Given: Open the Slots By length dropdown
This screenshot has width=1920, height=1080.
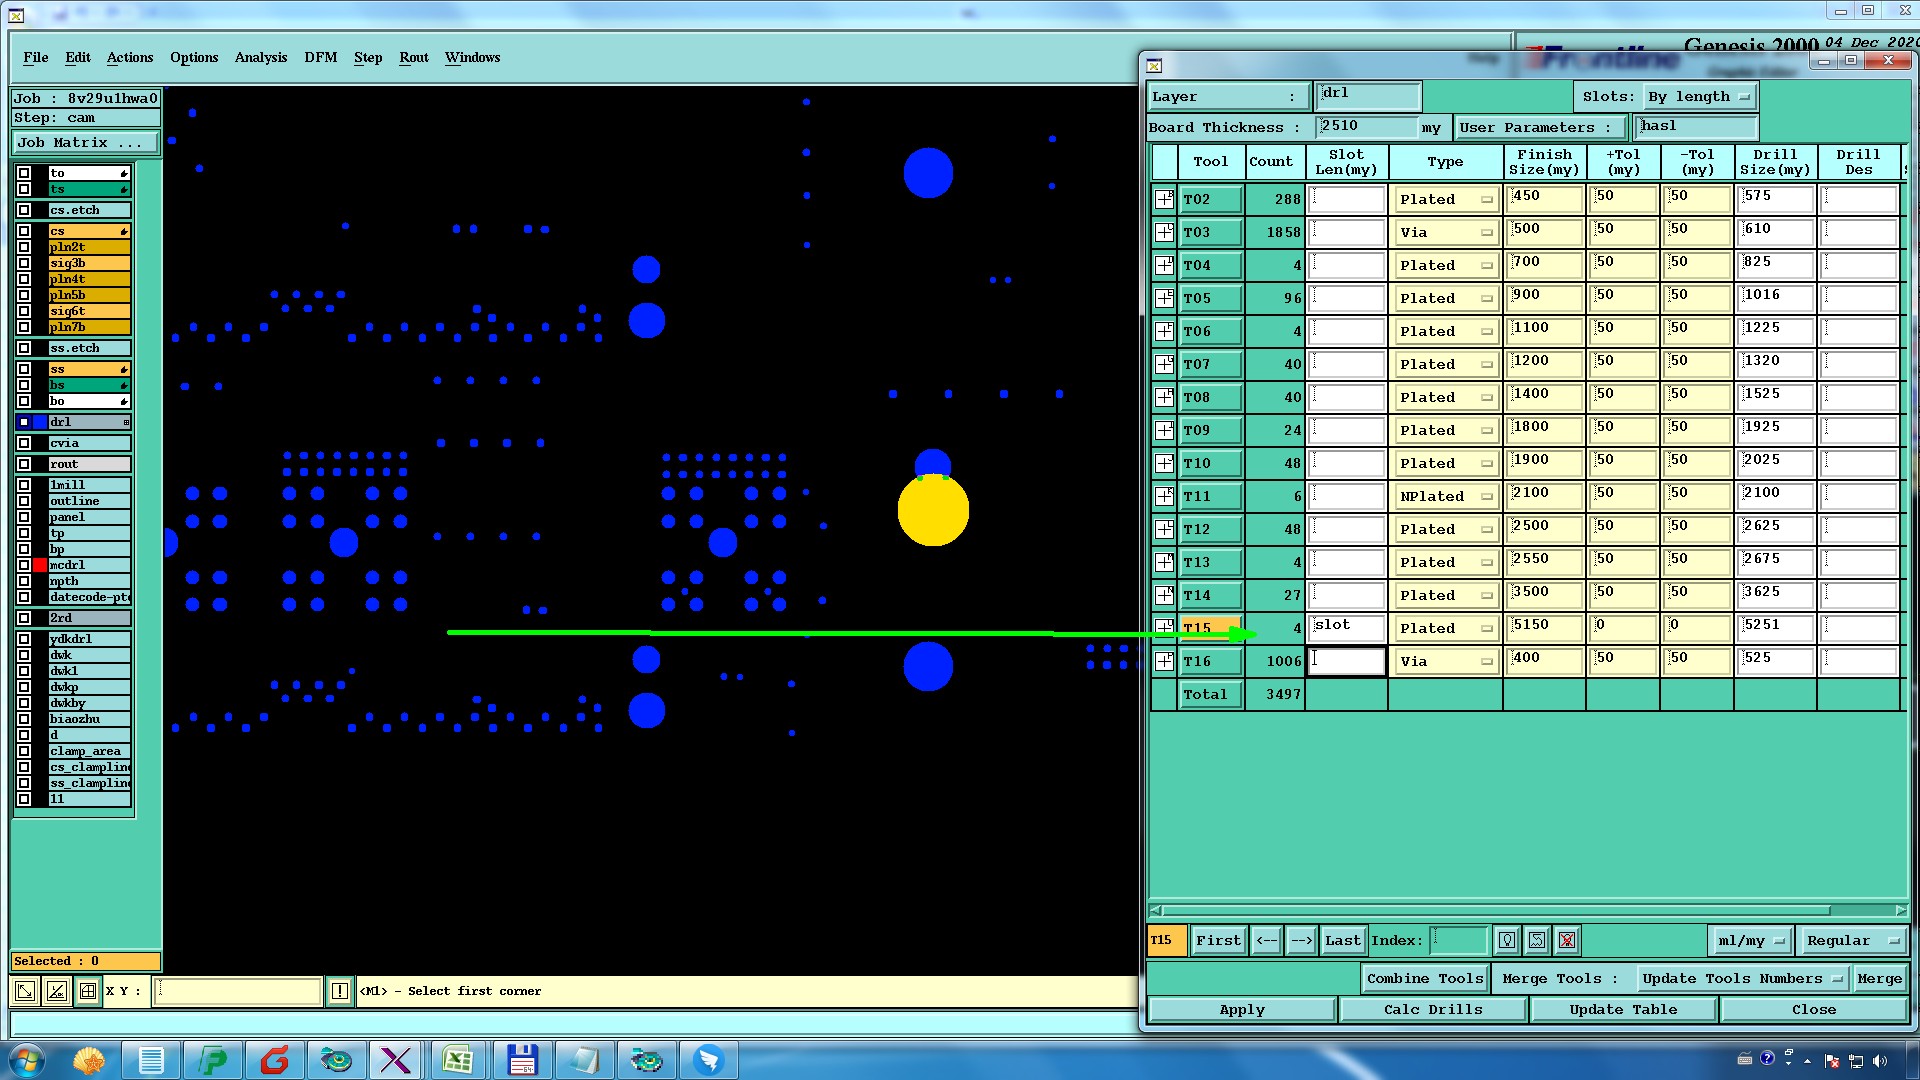Looking at the screenshot, I should tap(1700, 97).
